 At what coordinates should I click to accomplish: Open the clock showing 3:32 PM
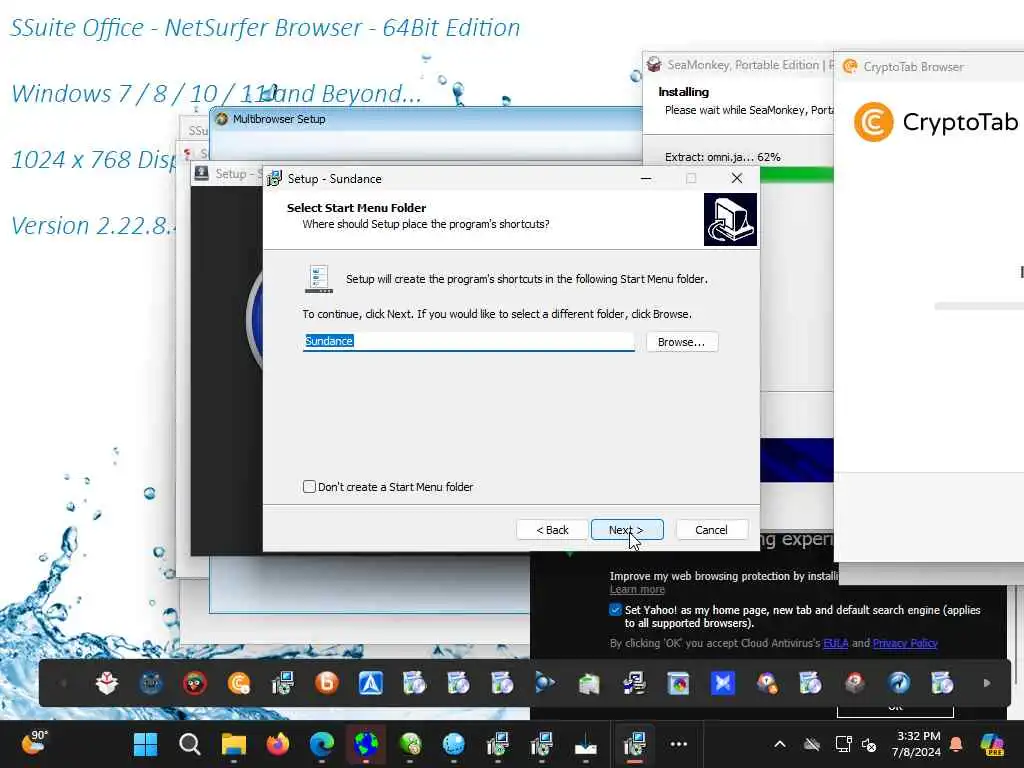point(918,744)
